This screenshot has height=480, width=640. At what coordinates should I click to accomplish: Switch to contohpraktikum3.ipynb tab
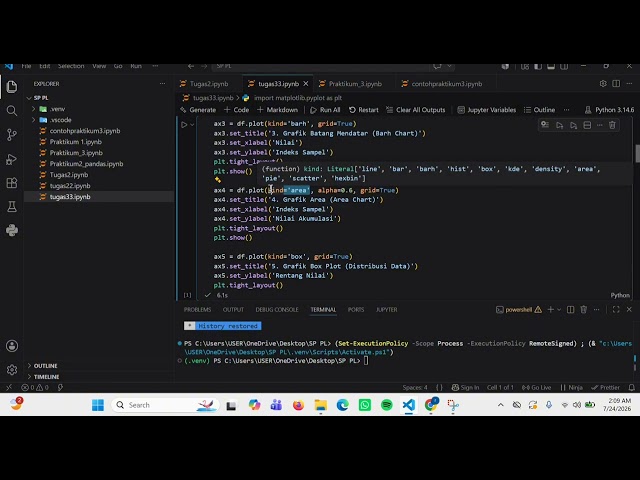tap(446, 84)
